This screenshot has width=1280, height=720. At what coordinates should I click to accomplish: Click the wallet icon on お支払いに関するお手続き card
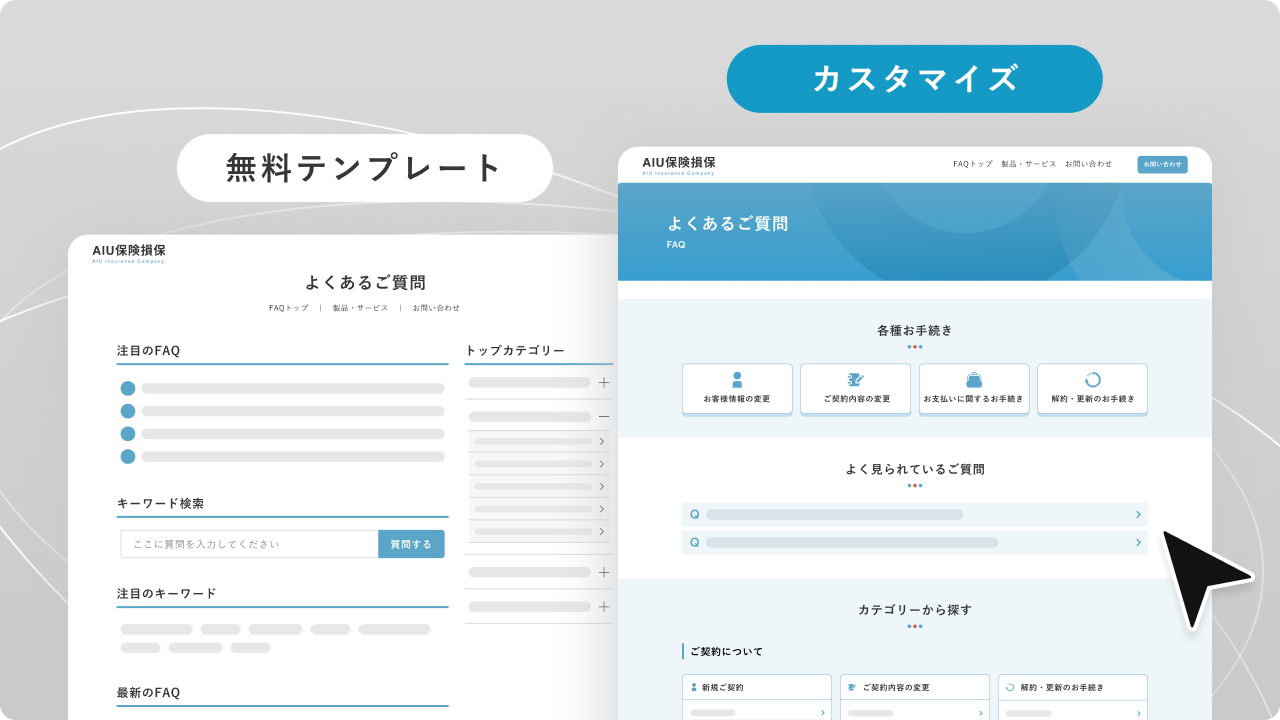pos(974,380)
